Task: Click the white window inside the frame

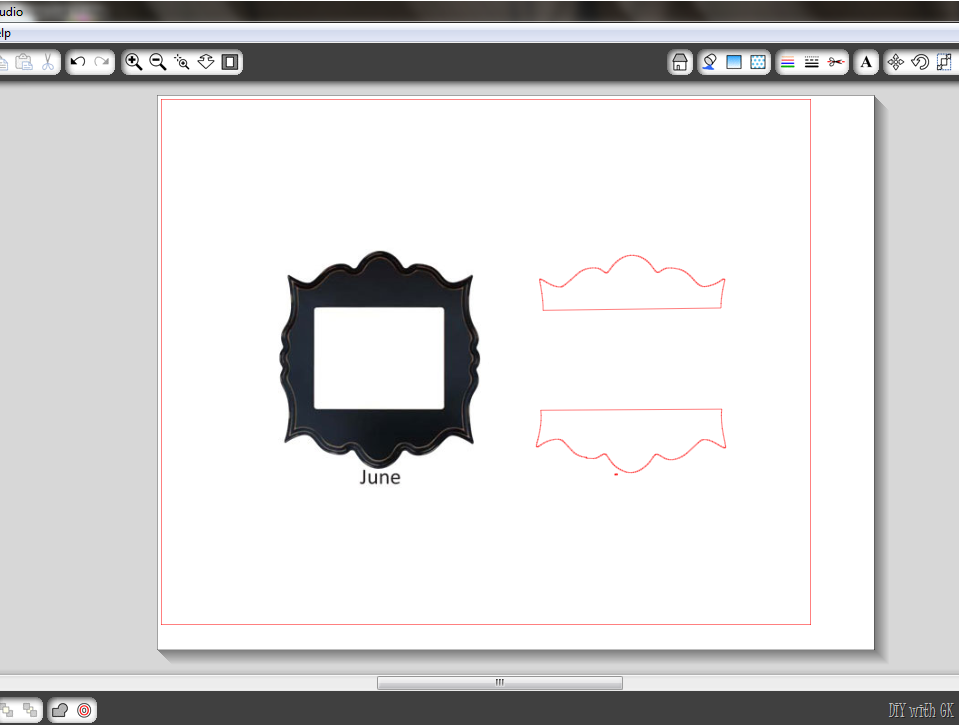Action: (379, 358)
